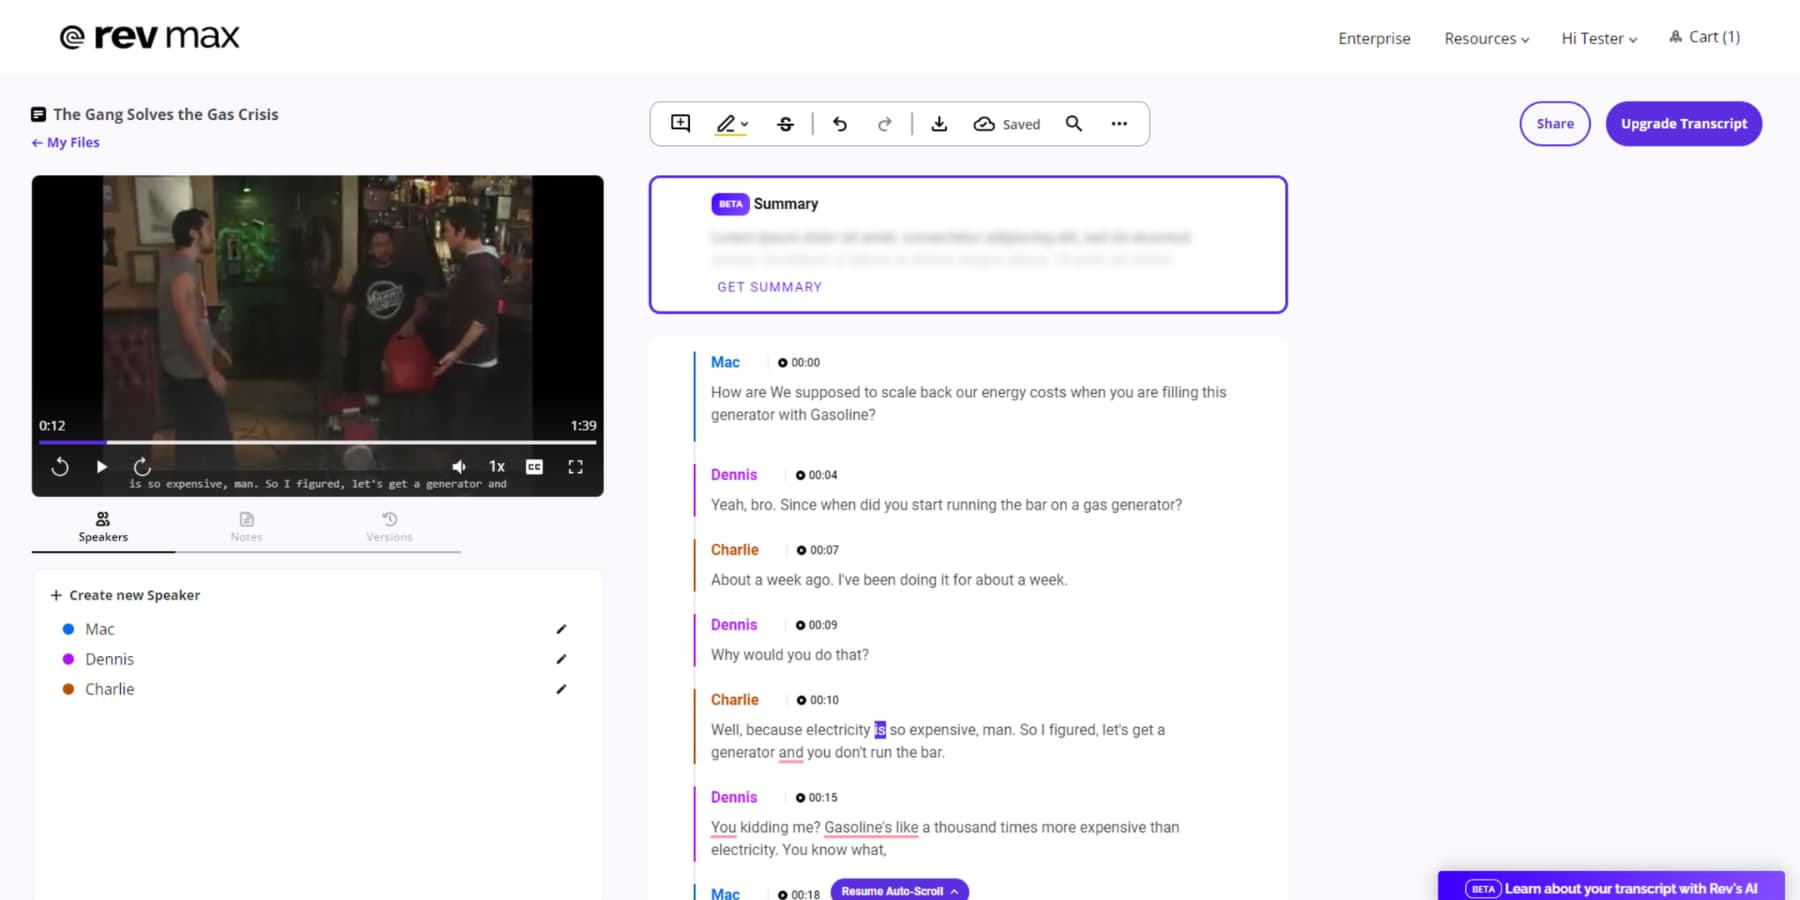Switch to the Notes tab
This screenshot has height=900, width=1800.
[x=246, y=527]
